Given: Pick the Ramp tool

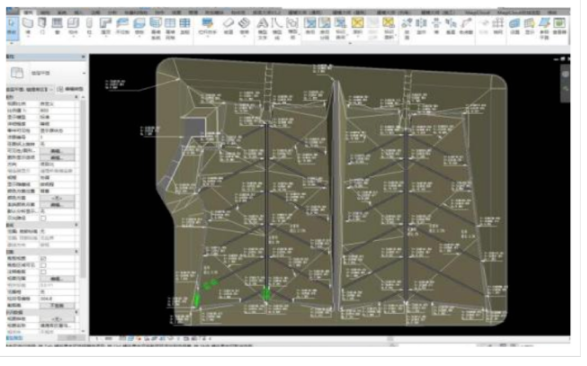Looking at the screenshot, I should tap(228, 26).
